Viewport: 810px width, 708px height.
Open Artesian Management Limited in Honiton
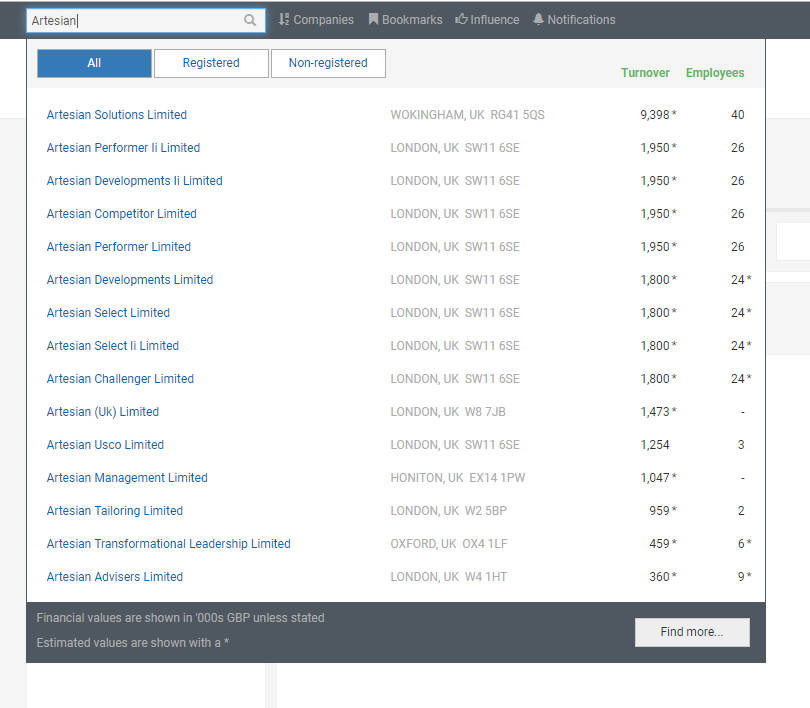pyautogui.click(x=127, y=478)
